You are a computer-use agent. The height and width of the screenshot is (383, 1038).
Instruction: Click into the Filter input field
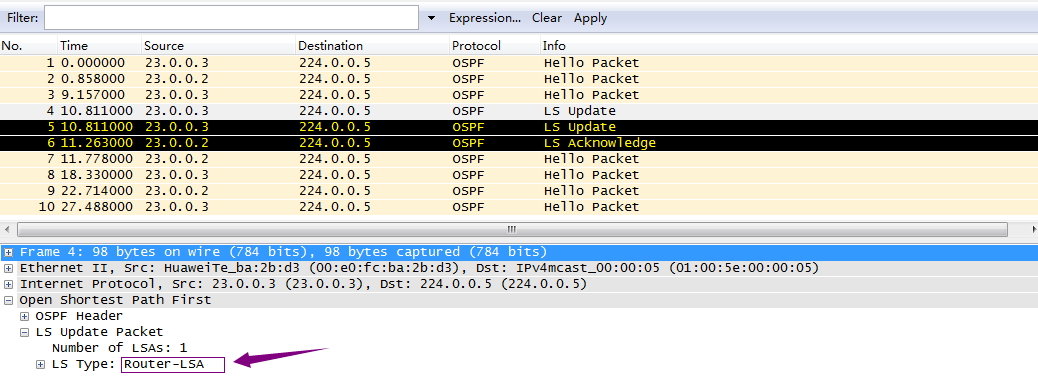pyautogui.click(x=231, y=18)
